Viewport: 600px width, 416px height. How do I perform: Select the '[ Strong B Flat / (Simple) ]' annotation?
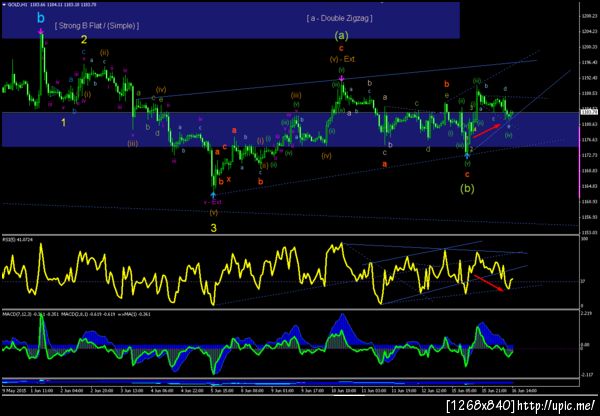point(97,26)
